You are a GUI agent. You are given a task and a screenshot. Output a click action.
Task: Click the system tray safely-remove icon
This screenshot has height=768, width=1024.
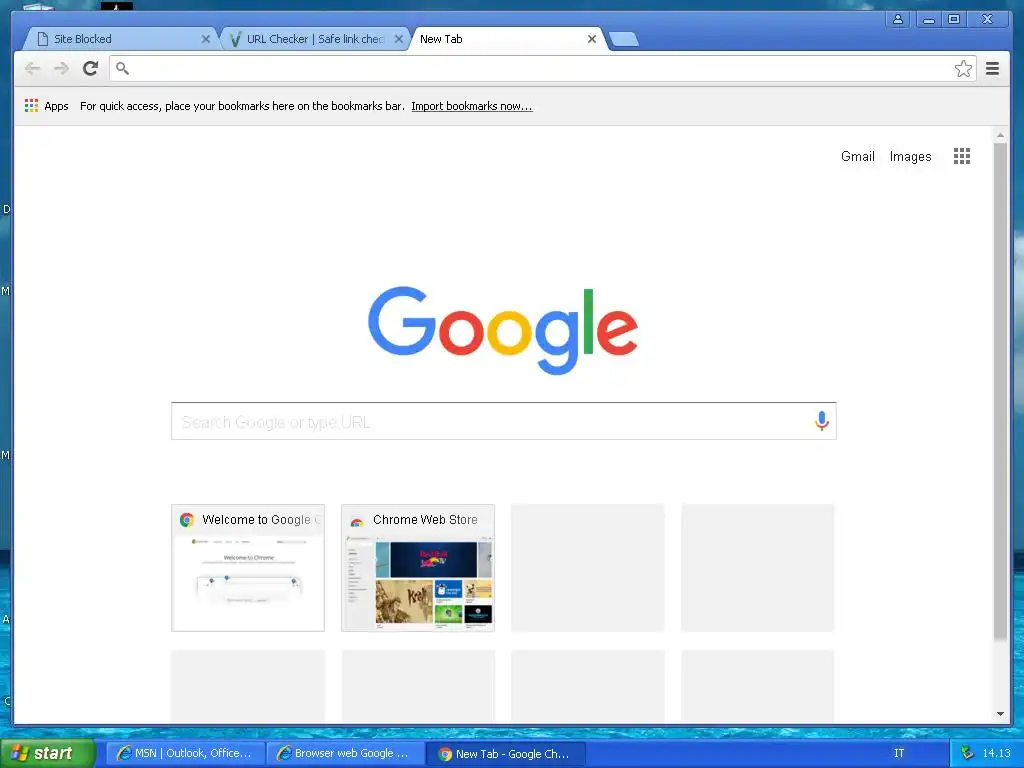[x=967, y=753]
